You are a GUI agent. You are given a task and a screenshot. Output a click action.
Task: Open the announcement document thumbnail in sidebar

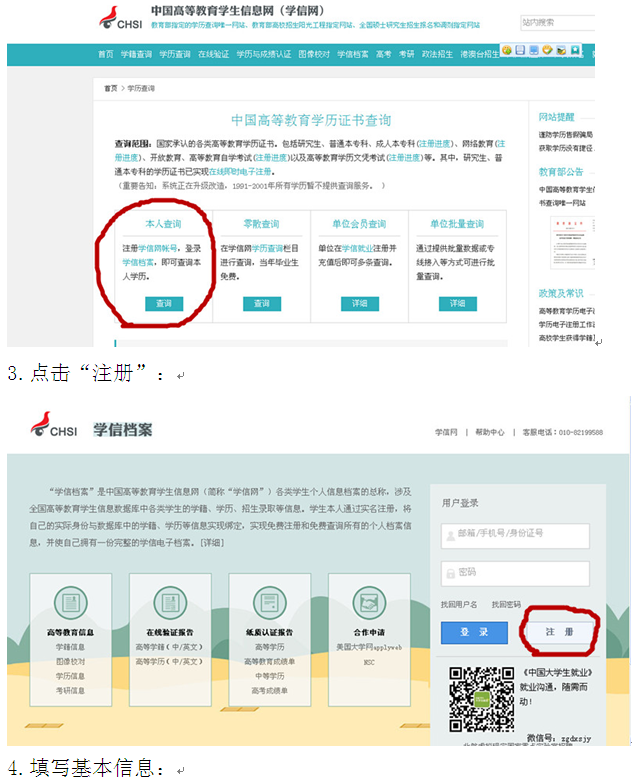click(x=572, y=243)
